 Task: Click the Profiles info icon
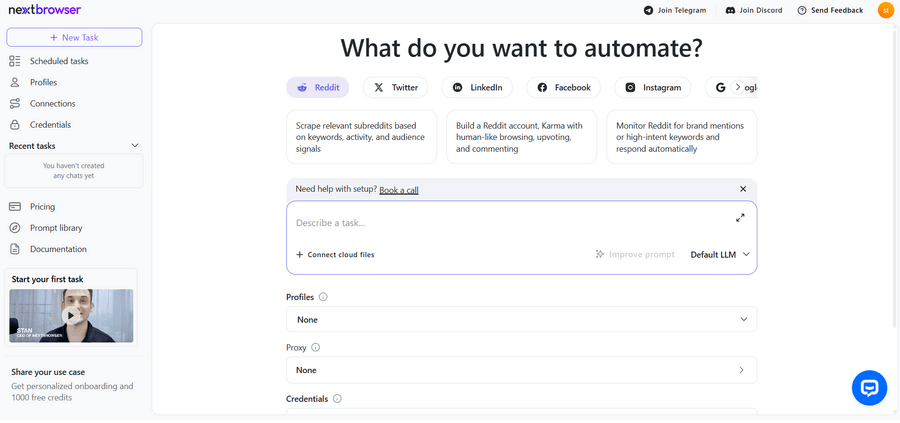point(323,297)
